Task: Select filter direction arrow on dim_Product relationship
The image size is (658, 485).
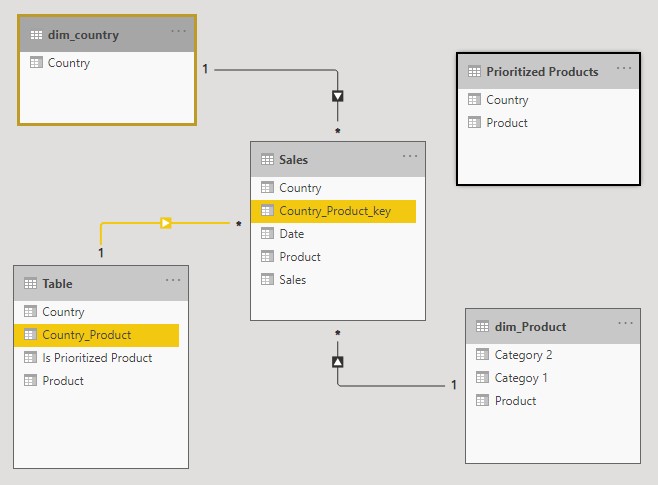Action: (x=337, y=362)
